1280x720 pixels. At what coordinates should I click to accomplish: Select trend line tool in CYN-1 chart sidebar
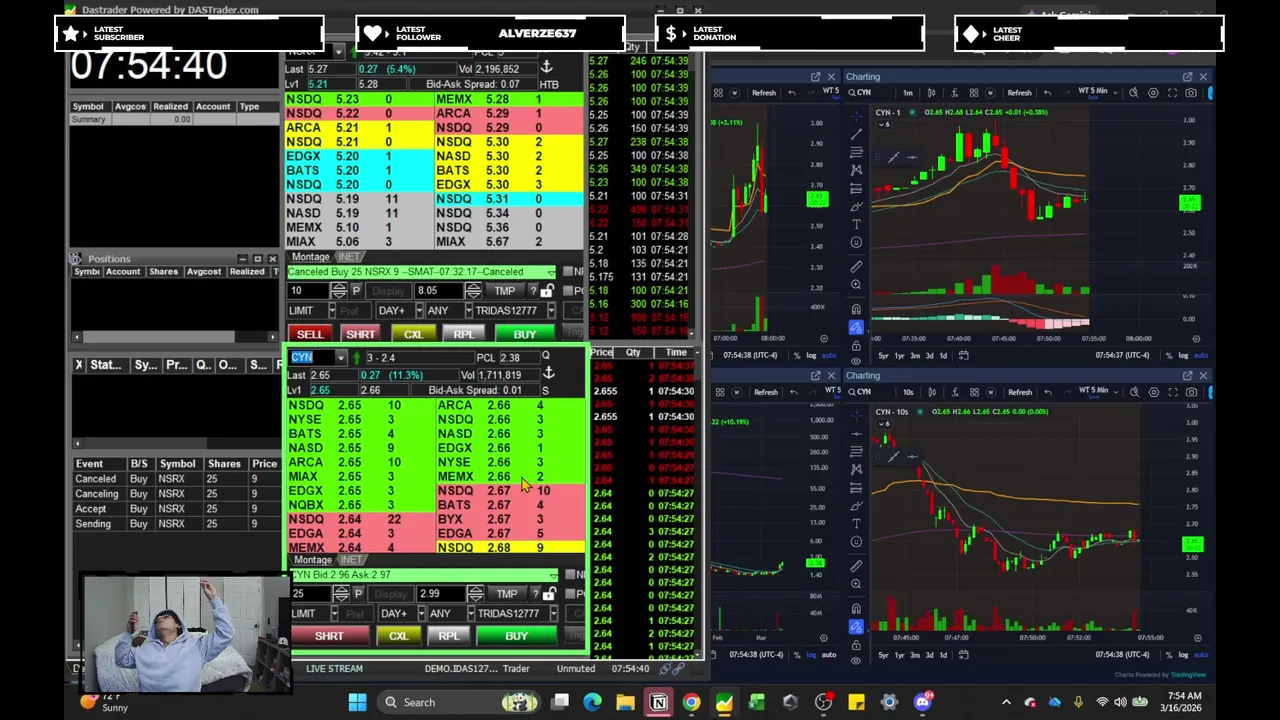(856, 134)
